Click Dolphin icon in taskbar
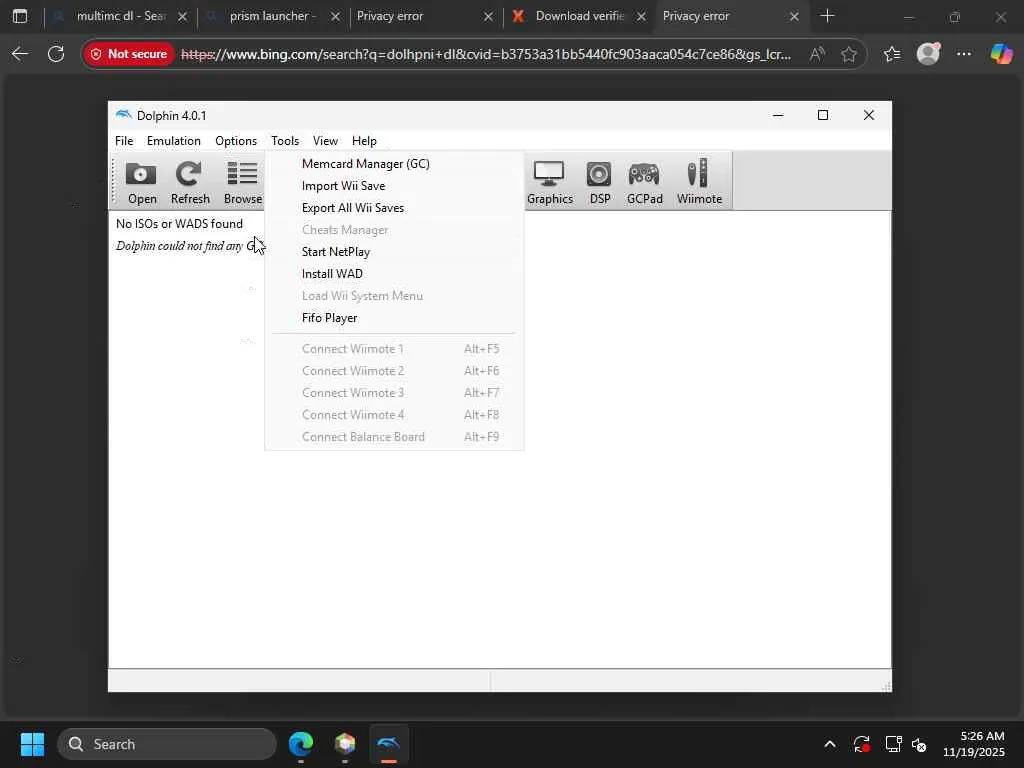1024x768 pixels. 389,744
